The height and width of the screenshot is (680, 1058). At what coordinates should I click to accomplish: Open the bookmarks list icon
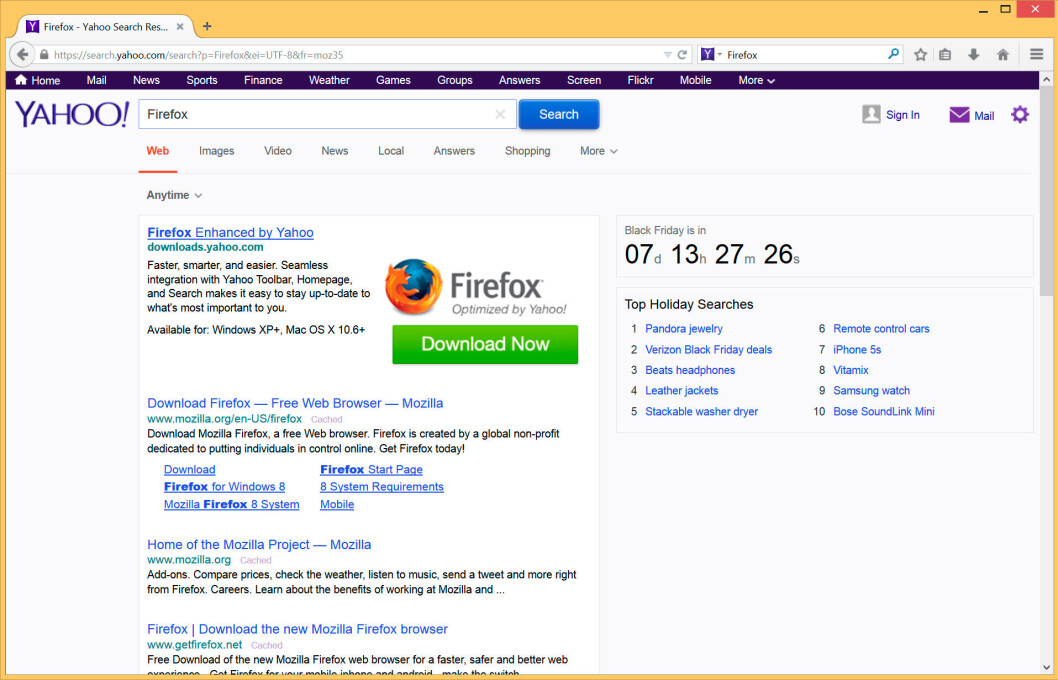(945, 55)
